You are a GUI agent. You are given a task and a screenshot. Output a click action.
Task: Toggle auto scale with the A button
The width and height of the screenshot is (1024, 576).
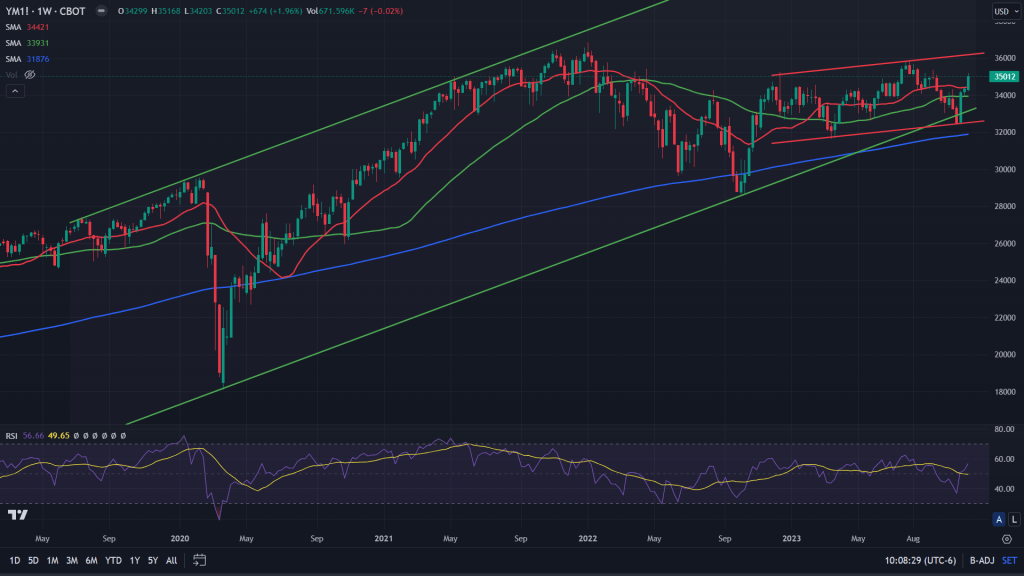998,519
